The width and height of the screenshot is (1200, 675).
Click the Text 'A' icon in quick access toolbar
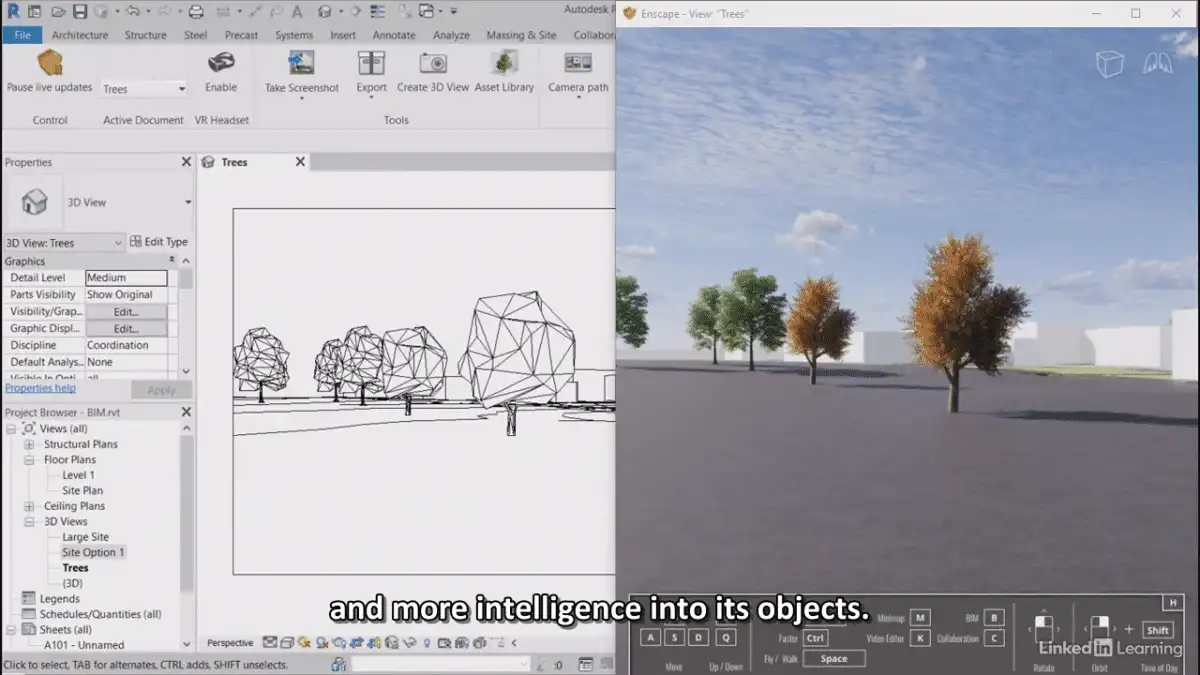point(296,12)
